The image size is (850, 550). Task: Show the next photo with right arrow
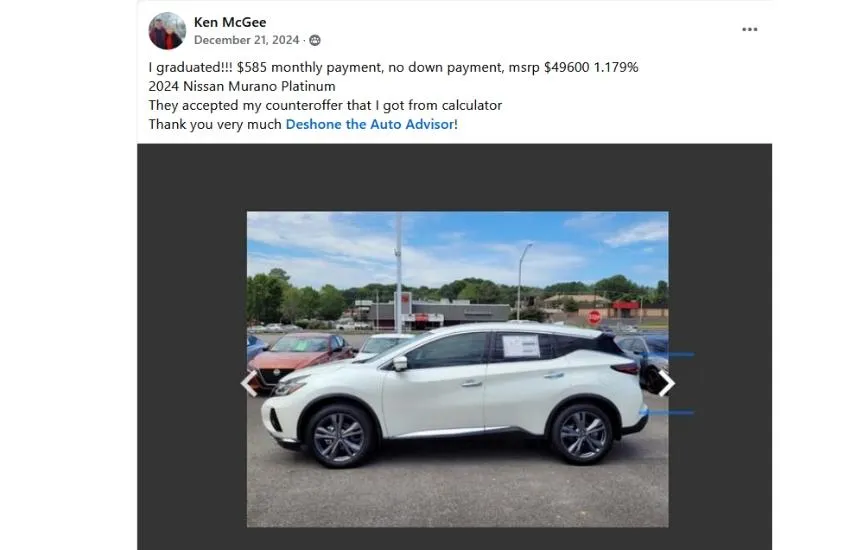tap(666, 383)
